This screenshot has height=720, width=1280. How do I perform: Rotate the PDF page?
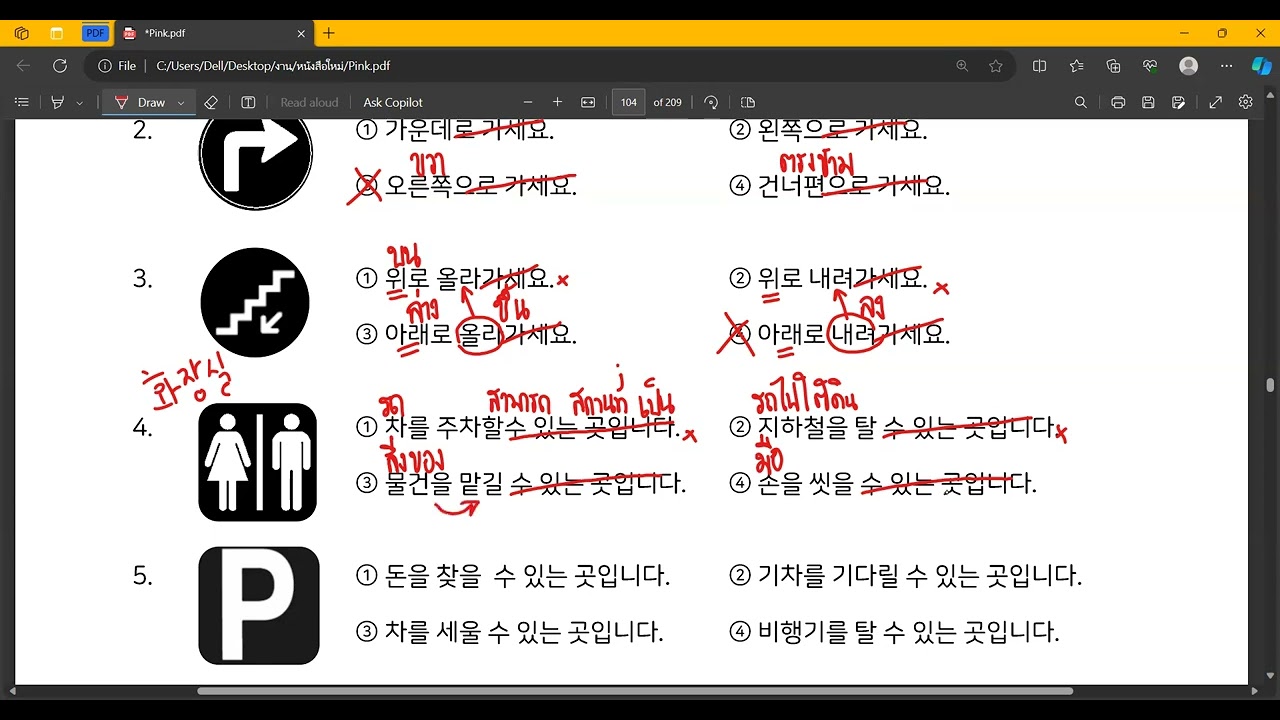click(711, 102)
